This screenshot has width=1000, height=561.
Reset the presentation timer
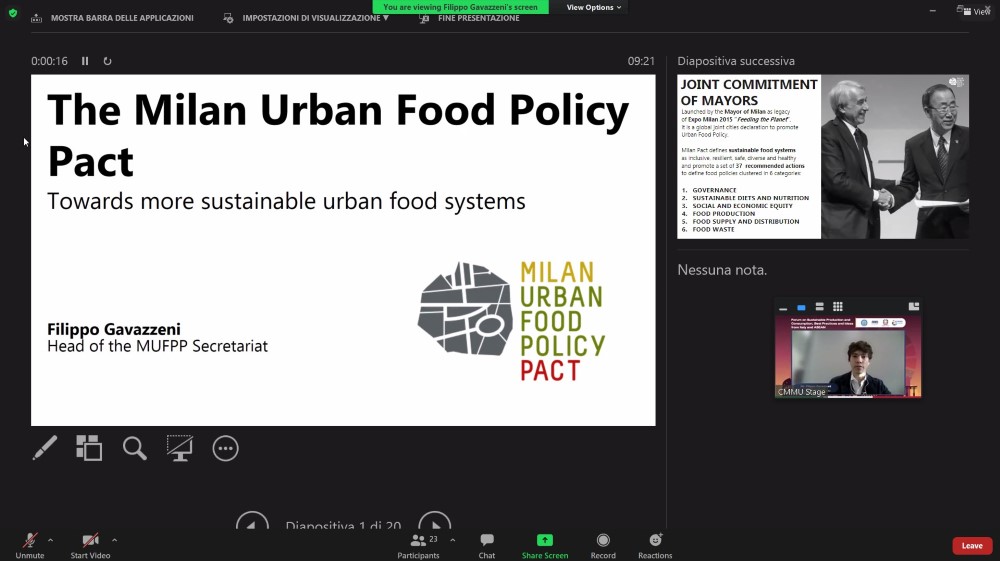coord(107,61)
